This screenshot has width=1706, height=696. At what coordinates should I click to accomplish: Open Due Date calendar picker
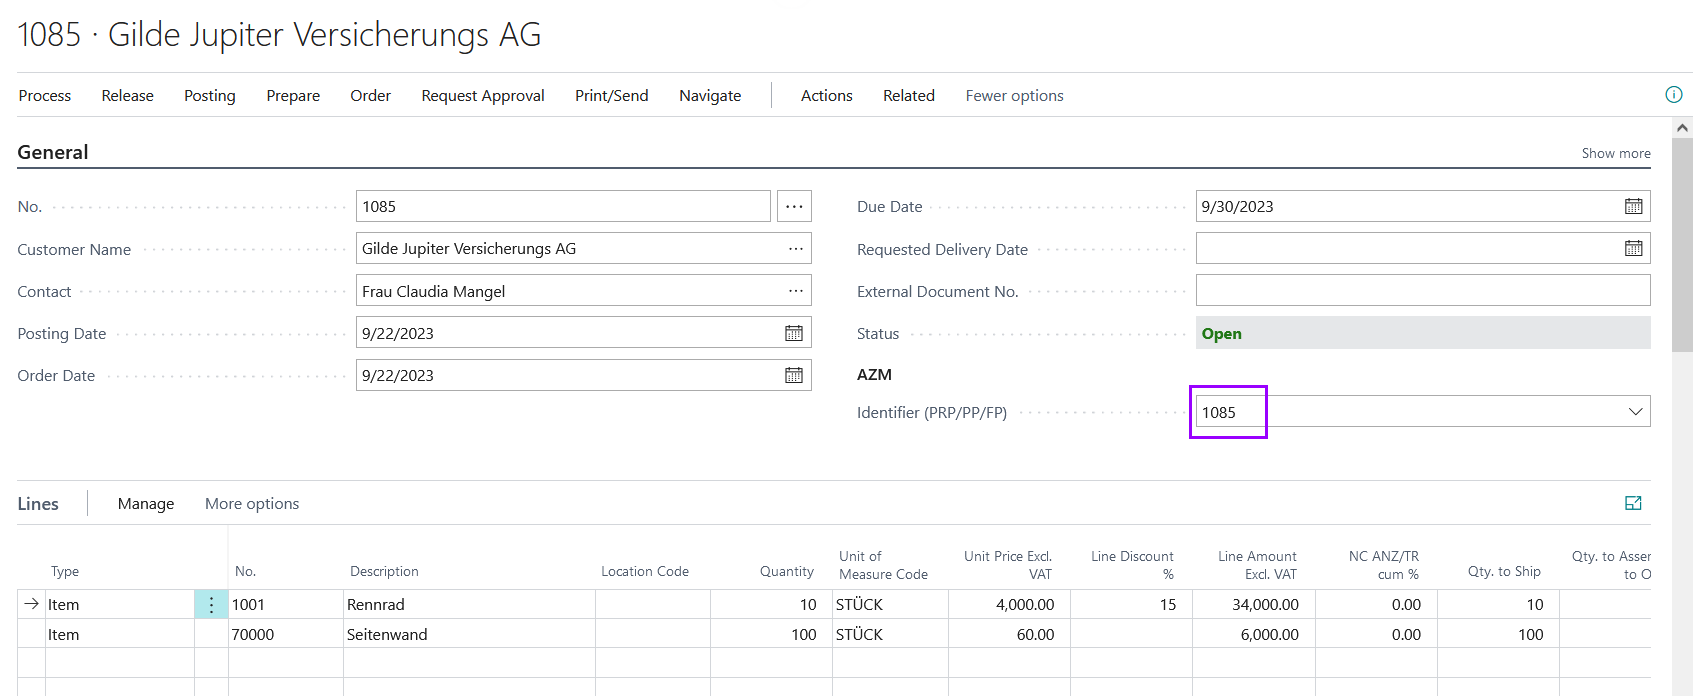coord(1633,206)
